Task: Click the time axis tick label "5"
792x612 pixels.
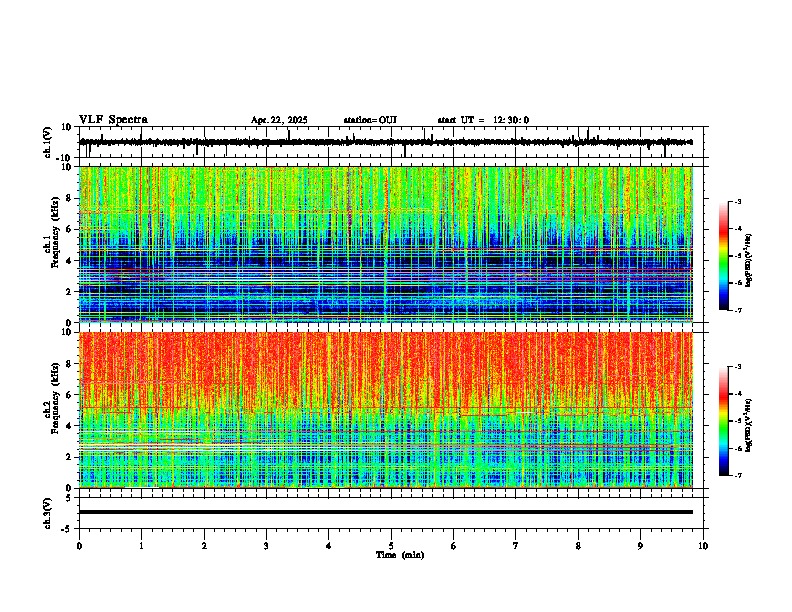Action: 391,546
